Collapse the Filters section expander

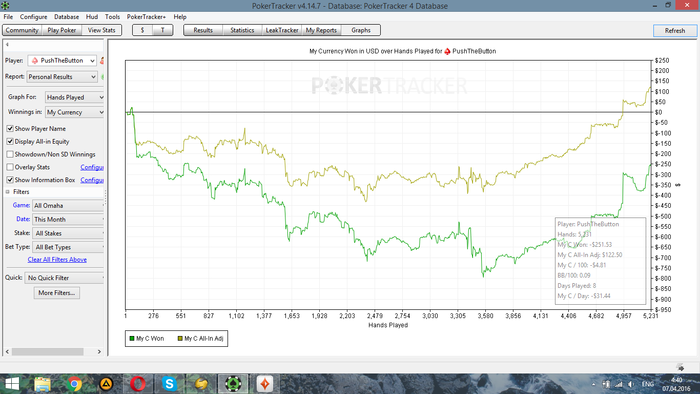(x=8, y=192)
